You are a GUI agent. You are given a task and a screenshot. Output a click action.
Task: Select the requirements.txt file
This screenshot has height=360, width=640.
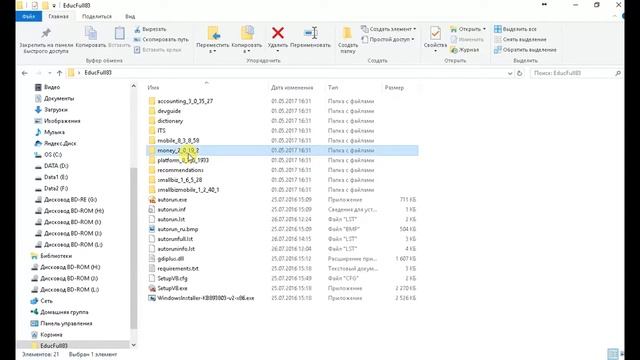178,269
